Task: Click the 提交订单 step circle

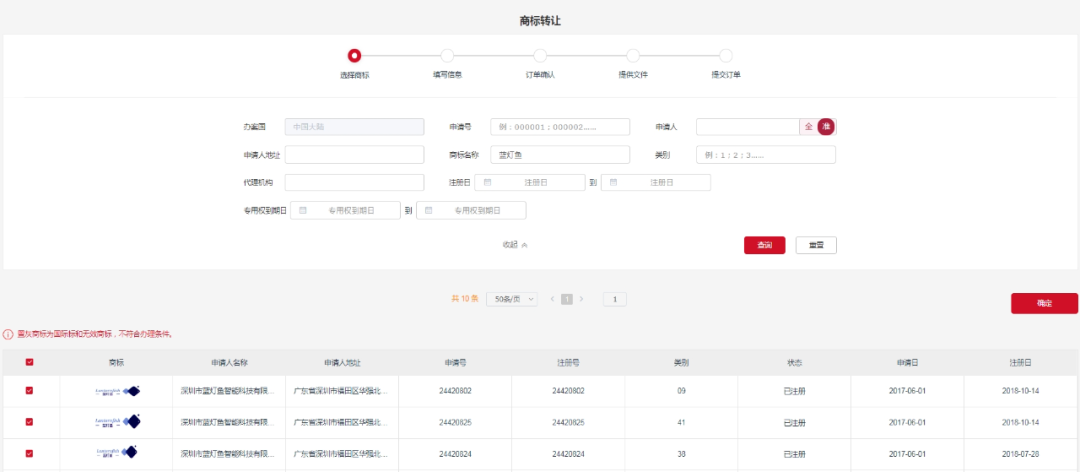Action: (726, 56)
